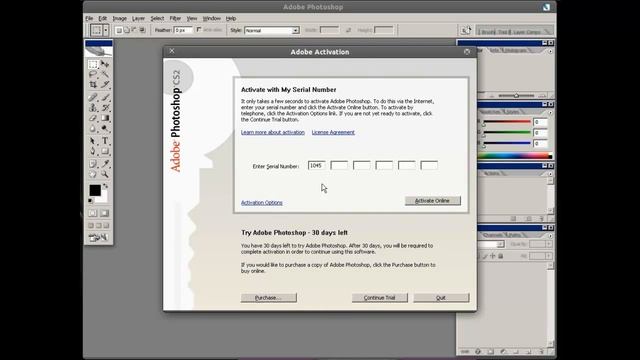Click the Adobe feather logo atop toolbox
Viewport: 640px width, 360px height.
pyautogui.click(x=99, y=51)
